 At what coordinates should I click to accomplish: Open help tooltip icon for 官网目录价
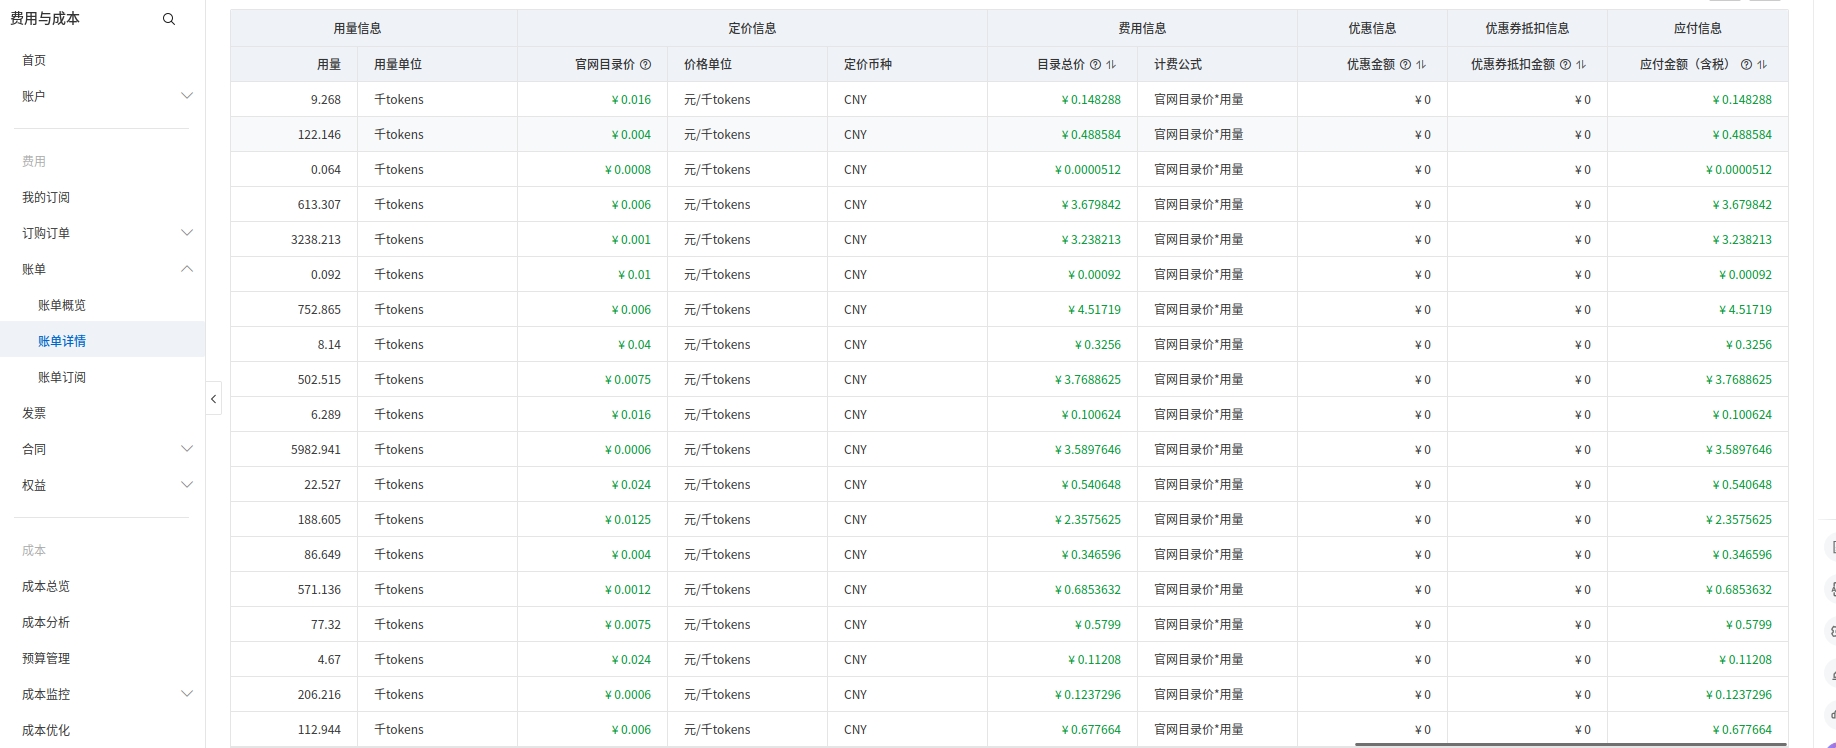pyautogui.click(x=646, y=64)
